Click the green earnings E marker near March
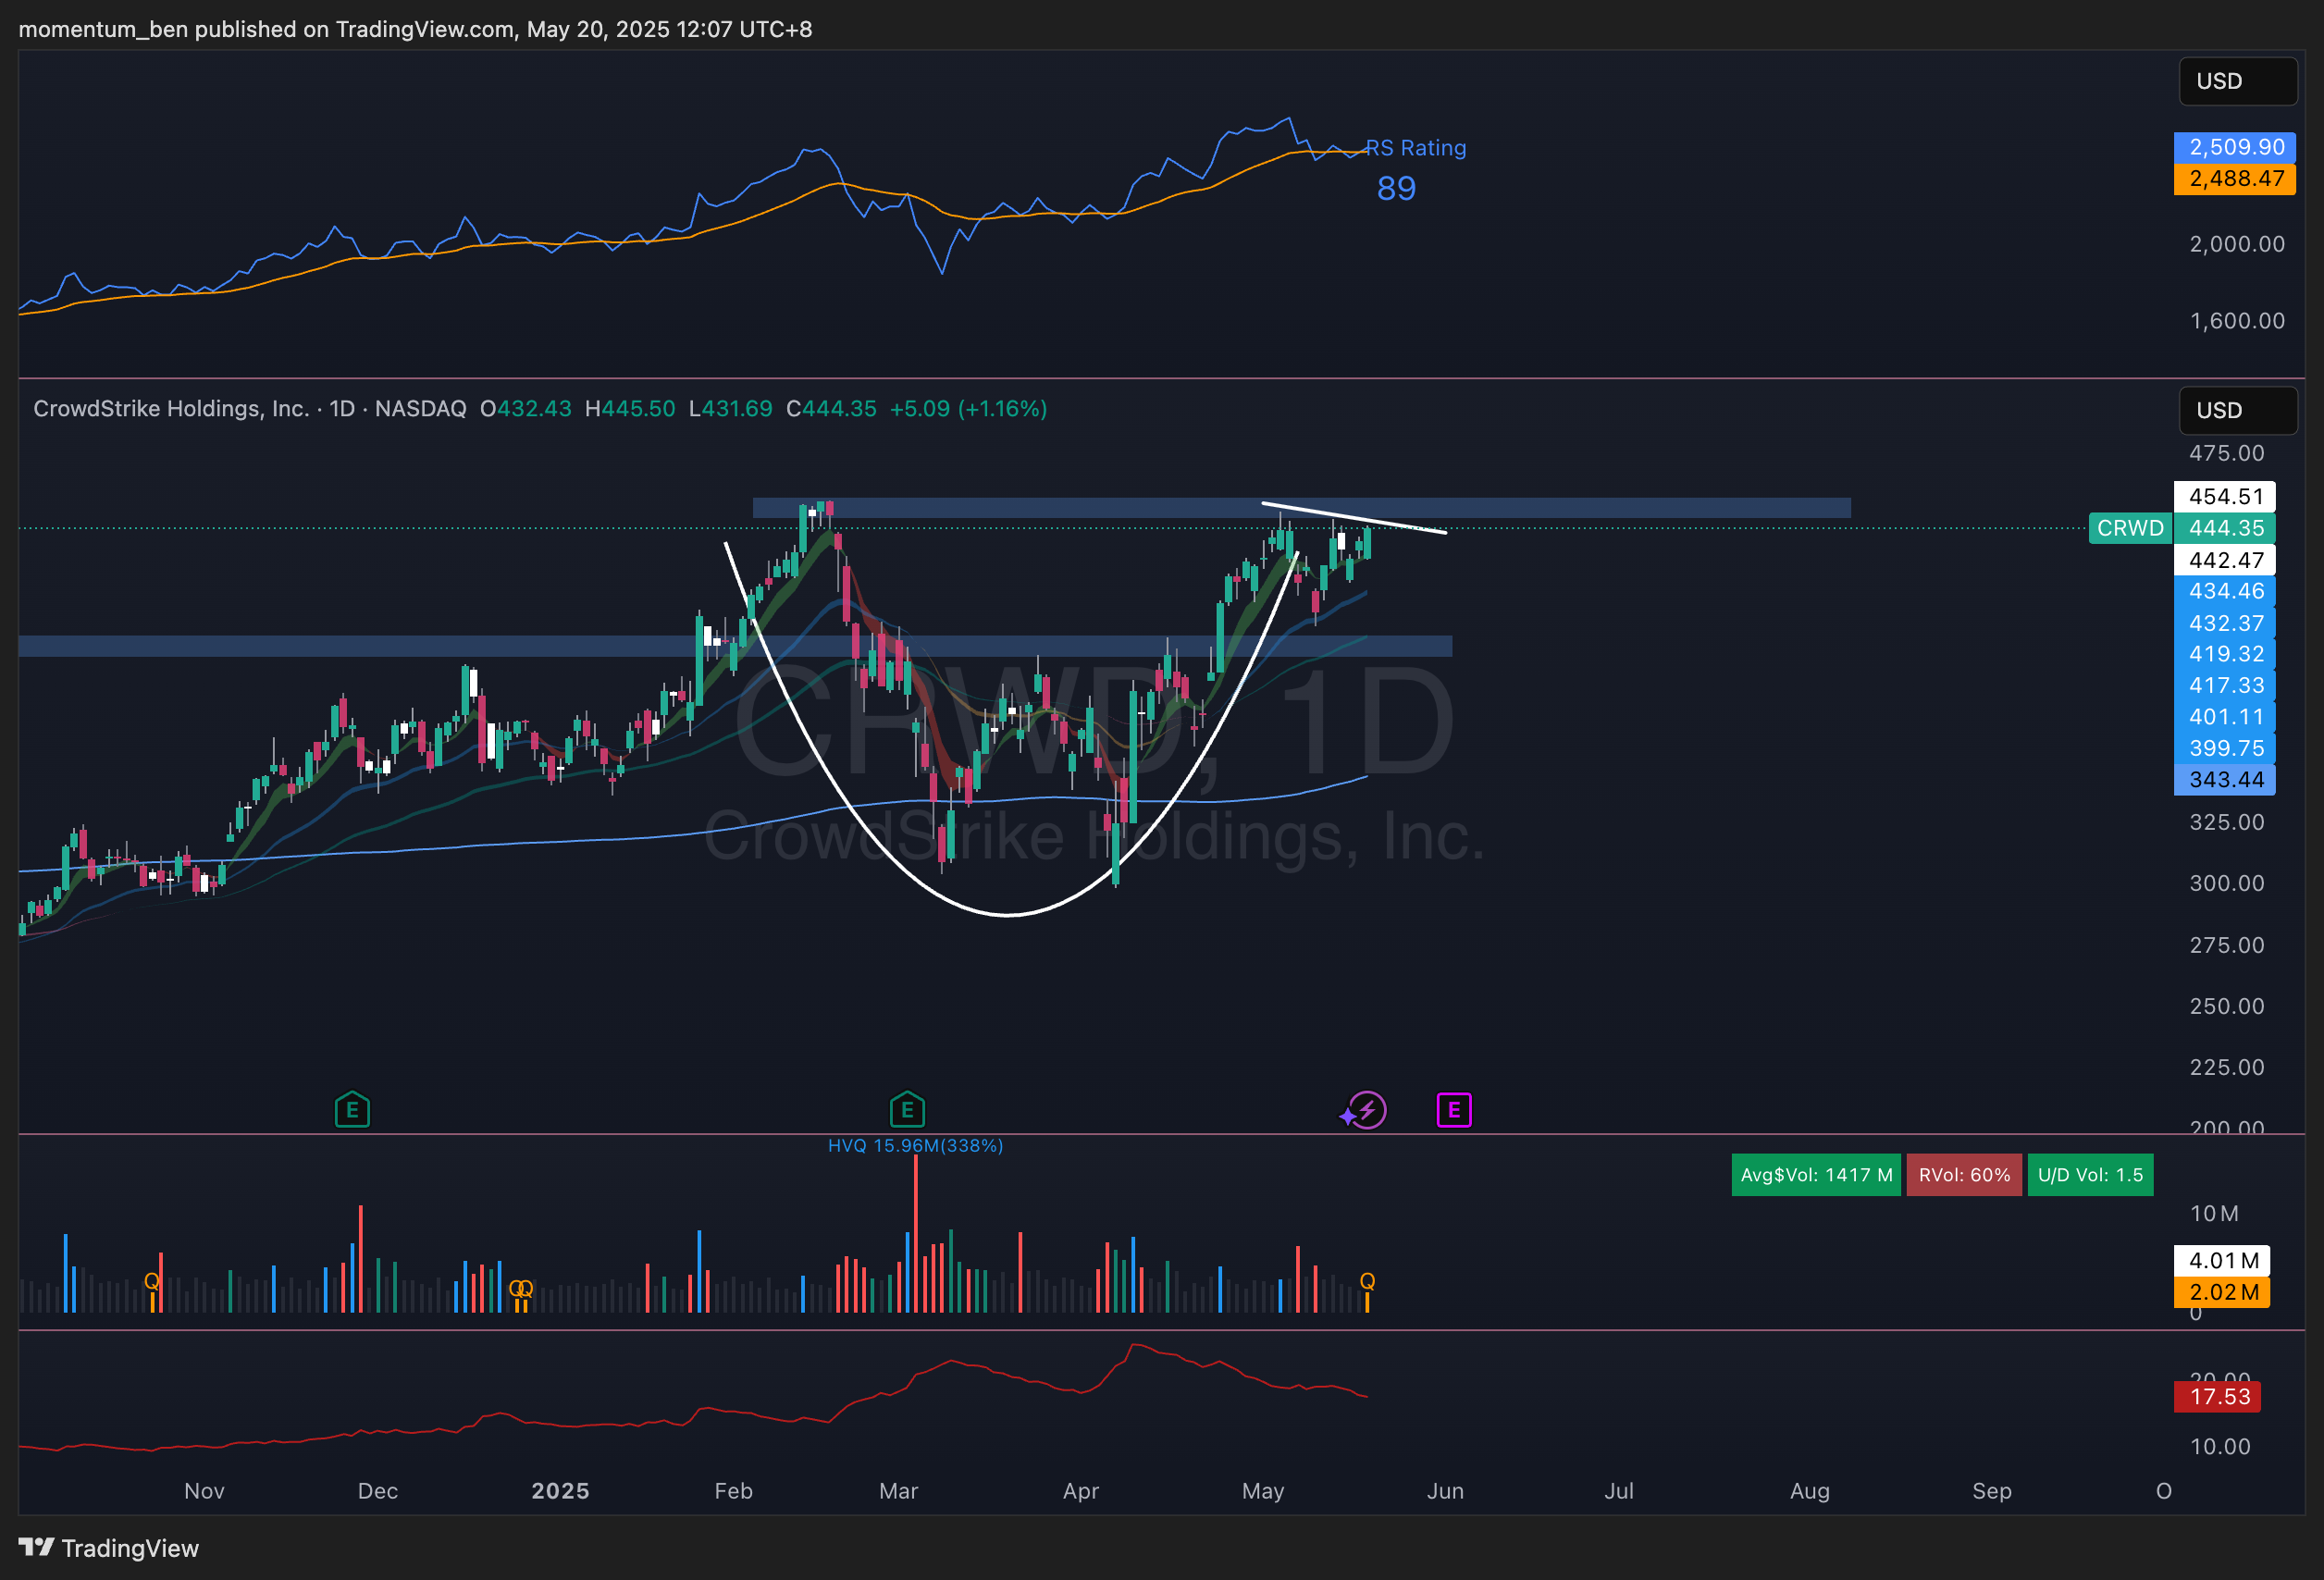Image resolution: width=2324 pixels, height=1580 pixels. click(907, 1109)
